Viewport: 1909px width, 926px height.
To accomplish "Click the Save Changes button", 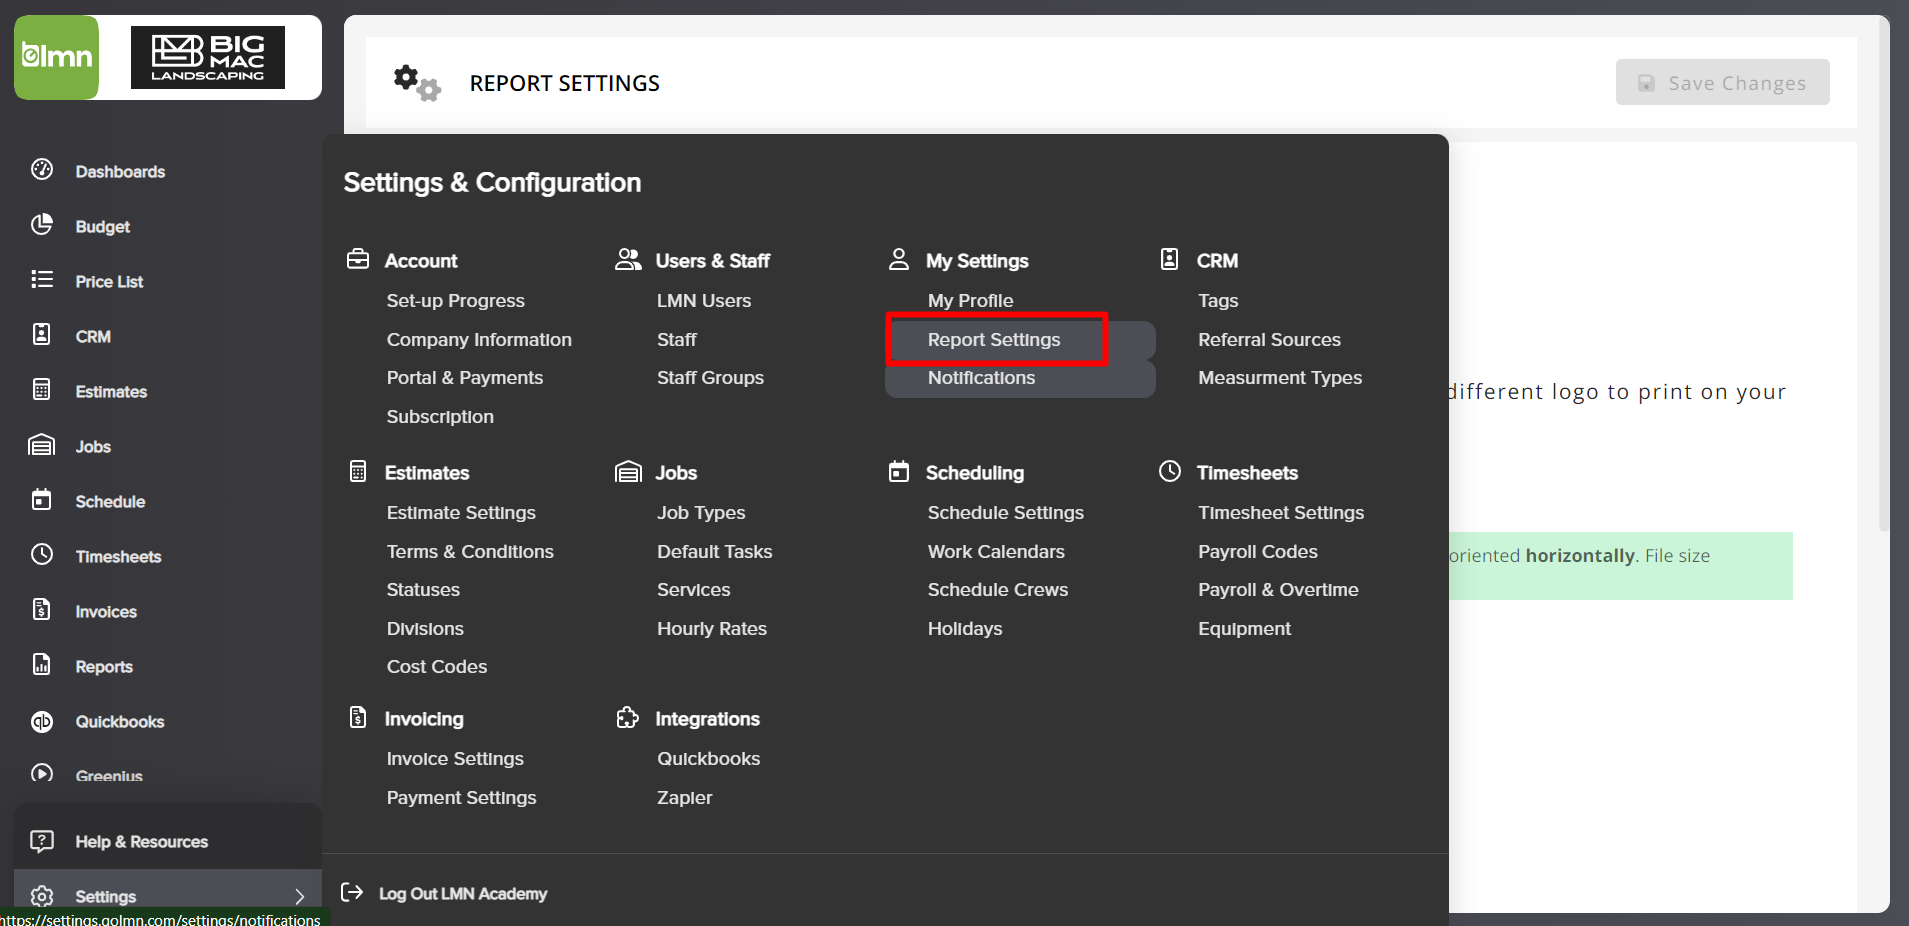I will pyautogui.click(x=1722, y=82).
